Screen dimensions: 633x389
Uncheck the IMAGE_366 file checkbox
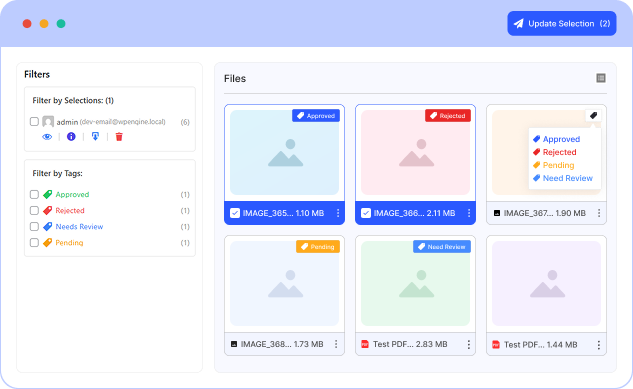click(366, 213)
